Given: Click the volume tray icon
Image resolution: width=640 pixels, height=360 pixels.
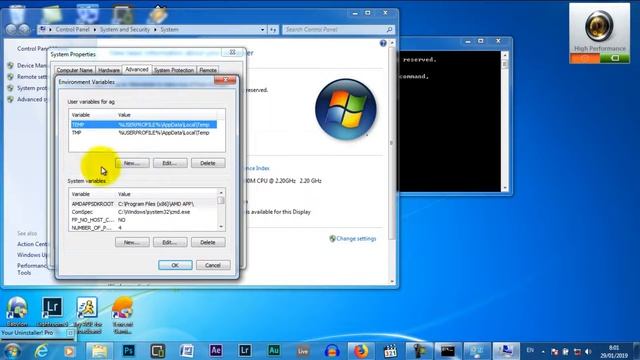Looking at the screenshot, I should point(588,351).
